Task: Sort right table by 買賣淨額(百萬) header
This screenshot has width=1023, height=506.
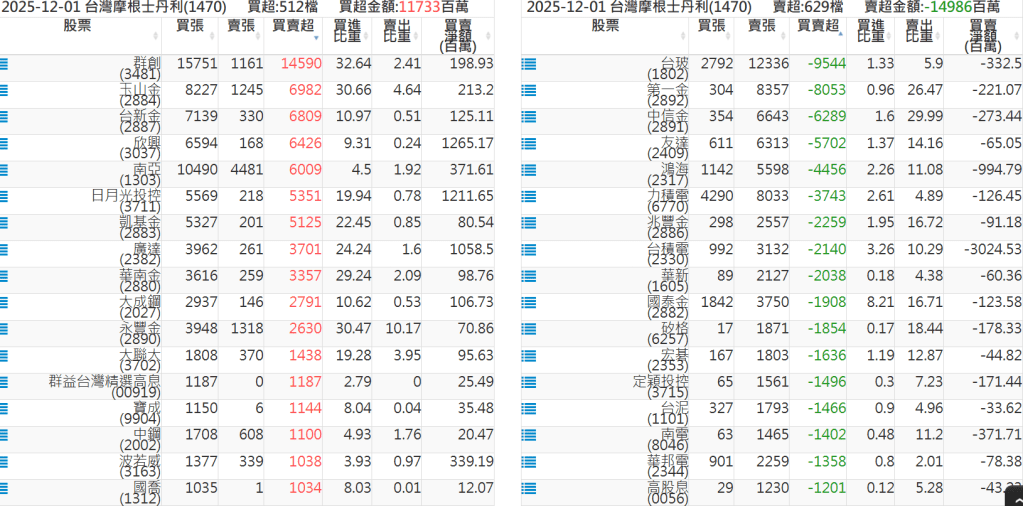Action: coord(983,34)
